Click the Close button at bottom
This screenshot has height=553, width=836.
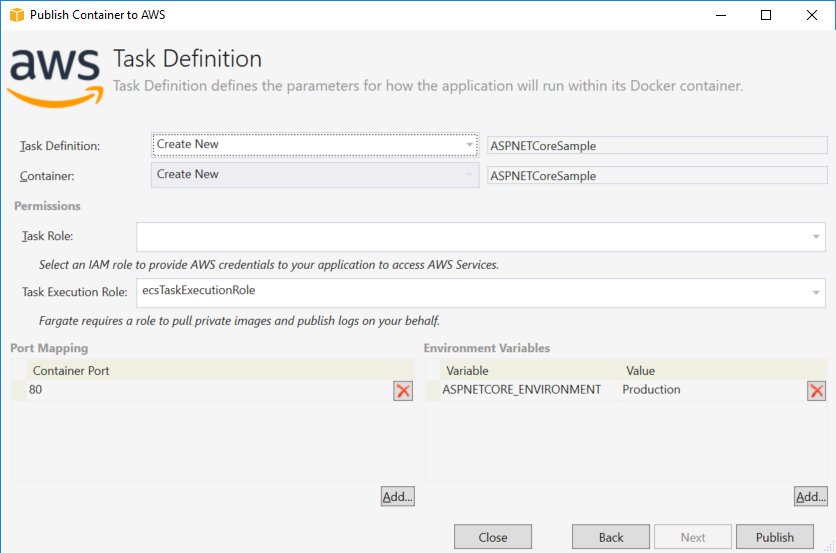(x=493, y=537)
